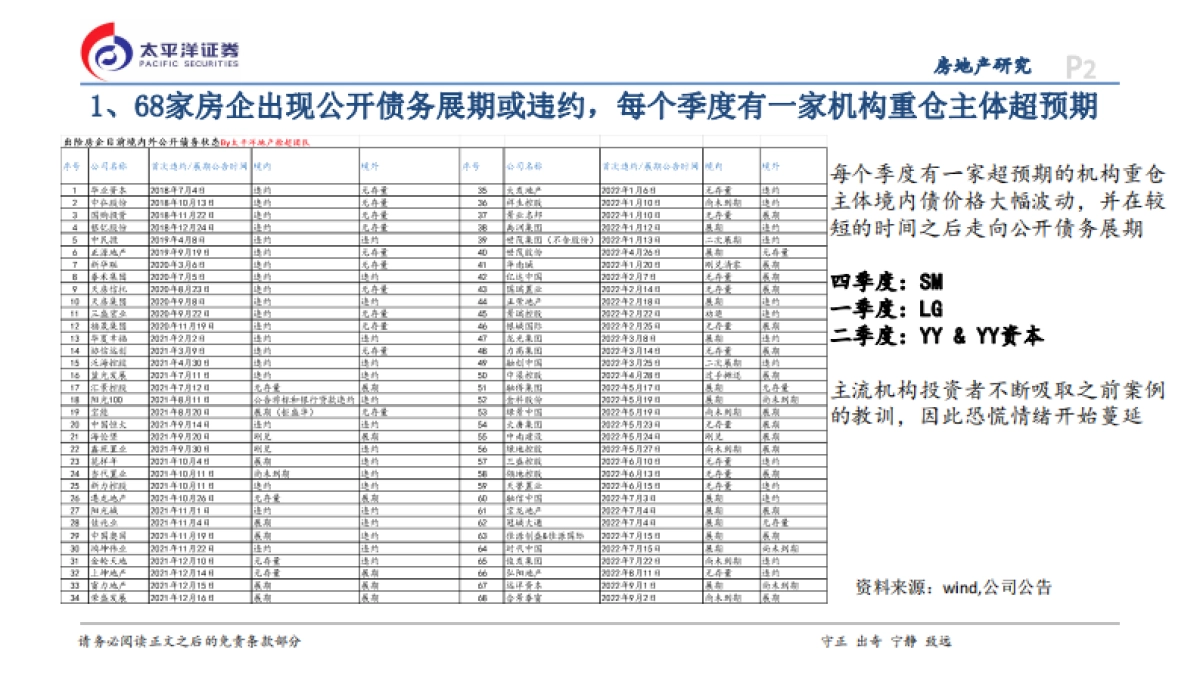
Task: Click the footer disclaimer 请务必阅读正文之后的免责条款部分
Action: pyautogui.click(x=189, y=641)
